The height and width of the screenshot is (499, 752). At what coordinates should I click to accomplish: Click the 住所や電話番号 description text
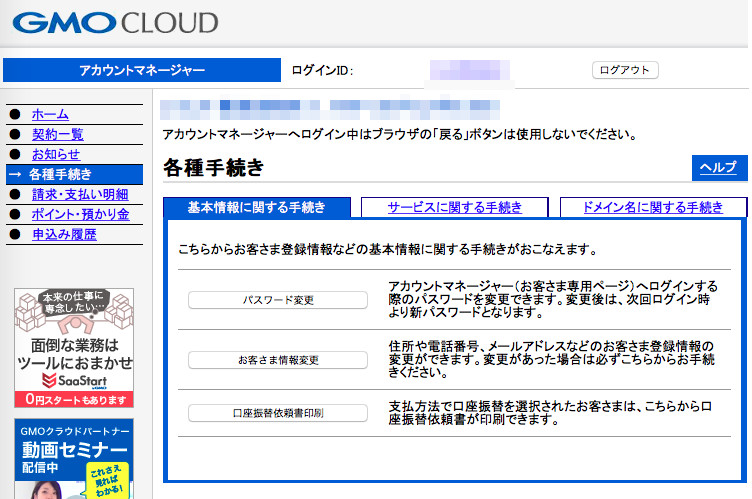click(x=552, y=359)
